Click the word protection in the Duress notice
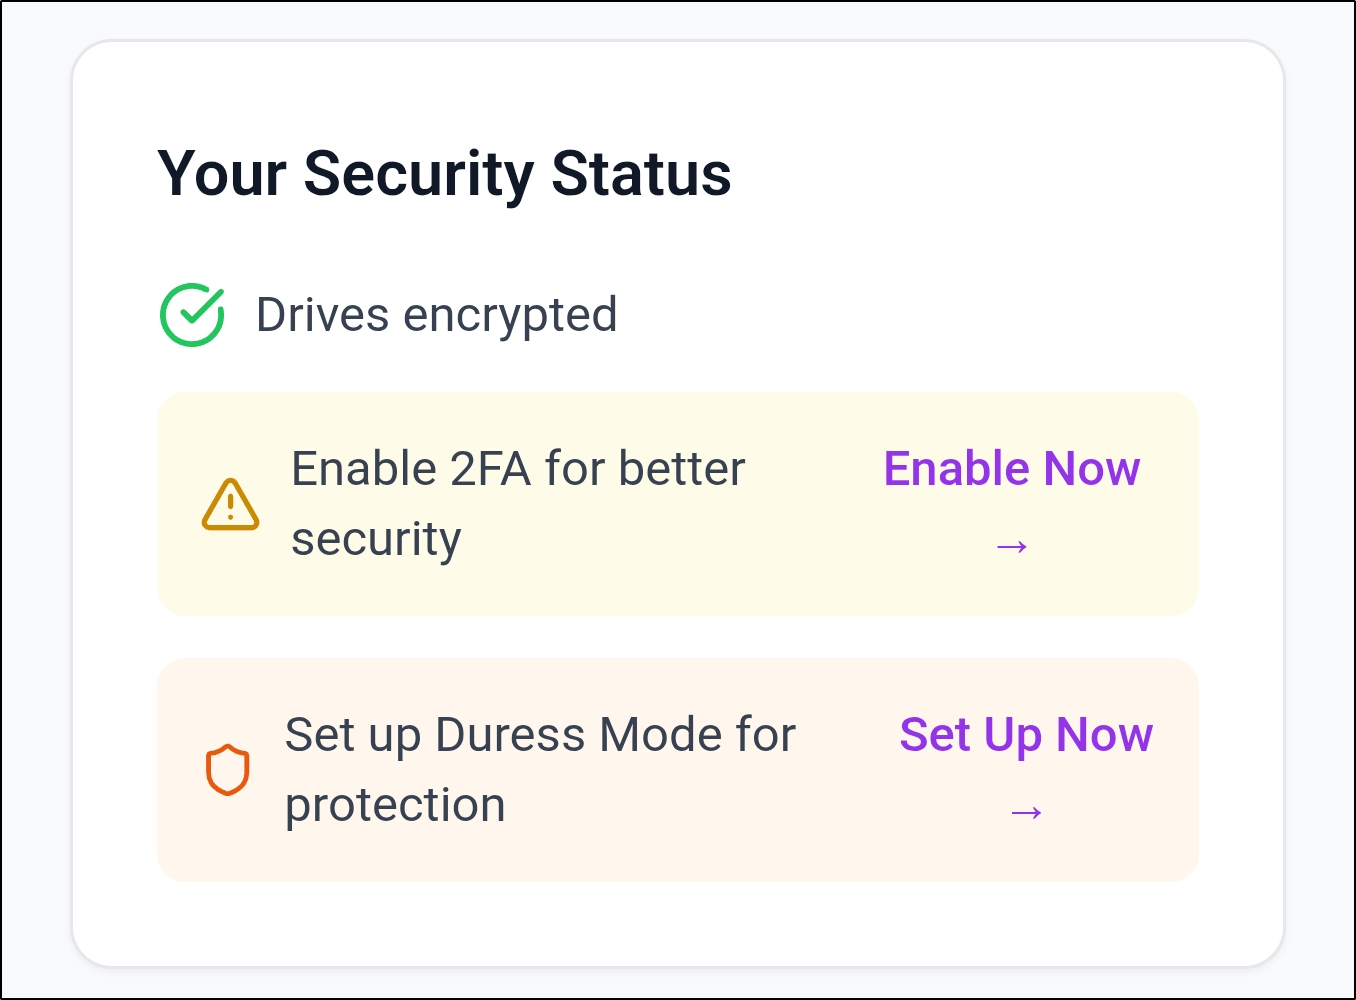 (395, 805)
